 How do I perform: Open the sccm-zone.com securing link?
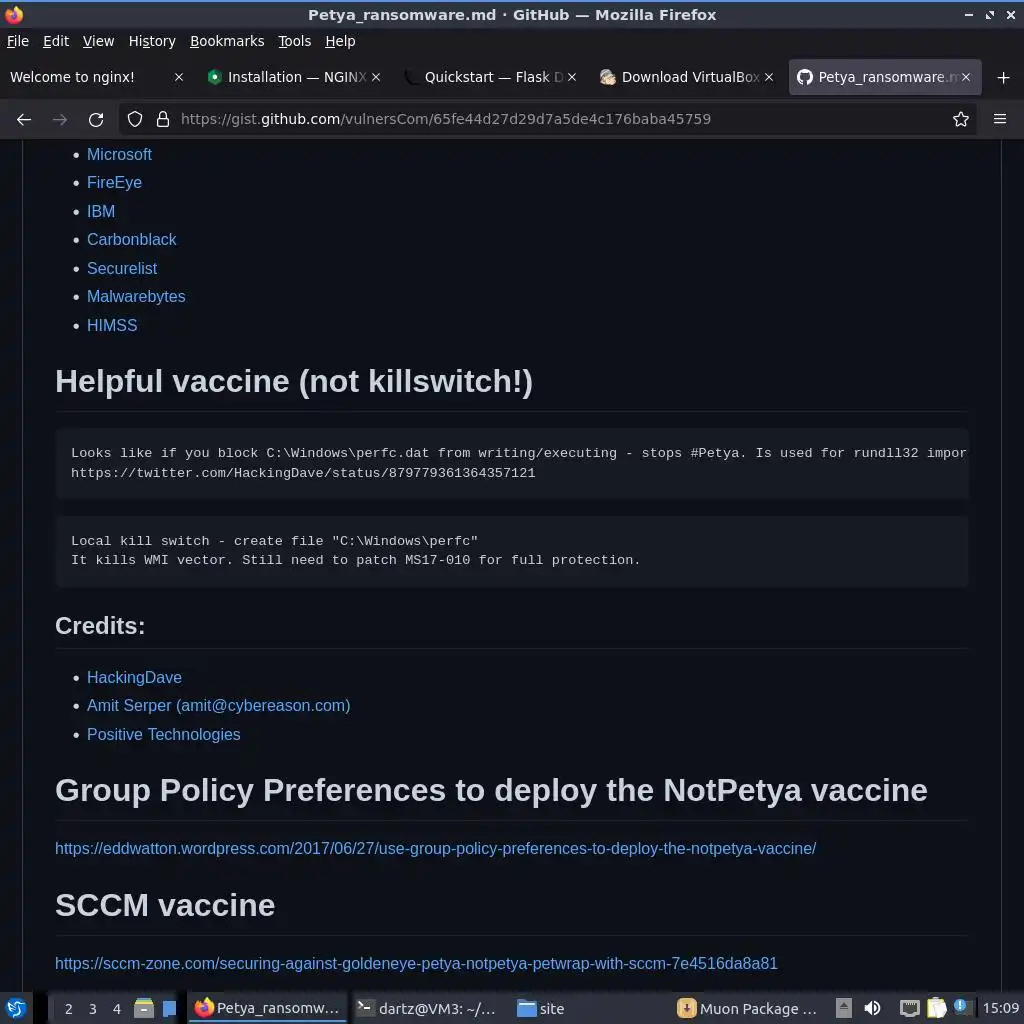coord(416,963)
